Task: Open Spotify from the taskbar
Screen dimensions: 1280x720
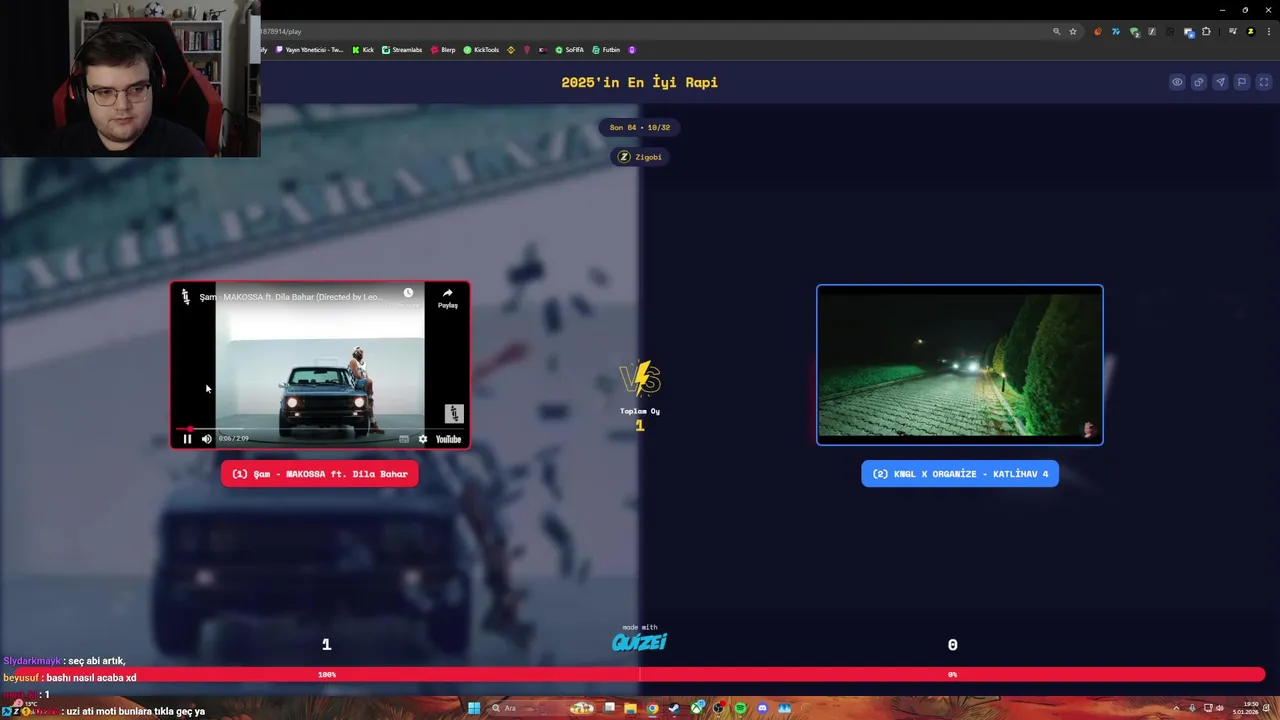Action: pyautogui.click(x=740, y=708)
